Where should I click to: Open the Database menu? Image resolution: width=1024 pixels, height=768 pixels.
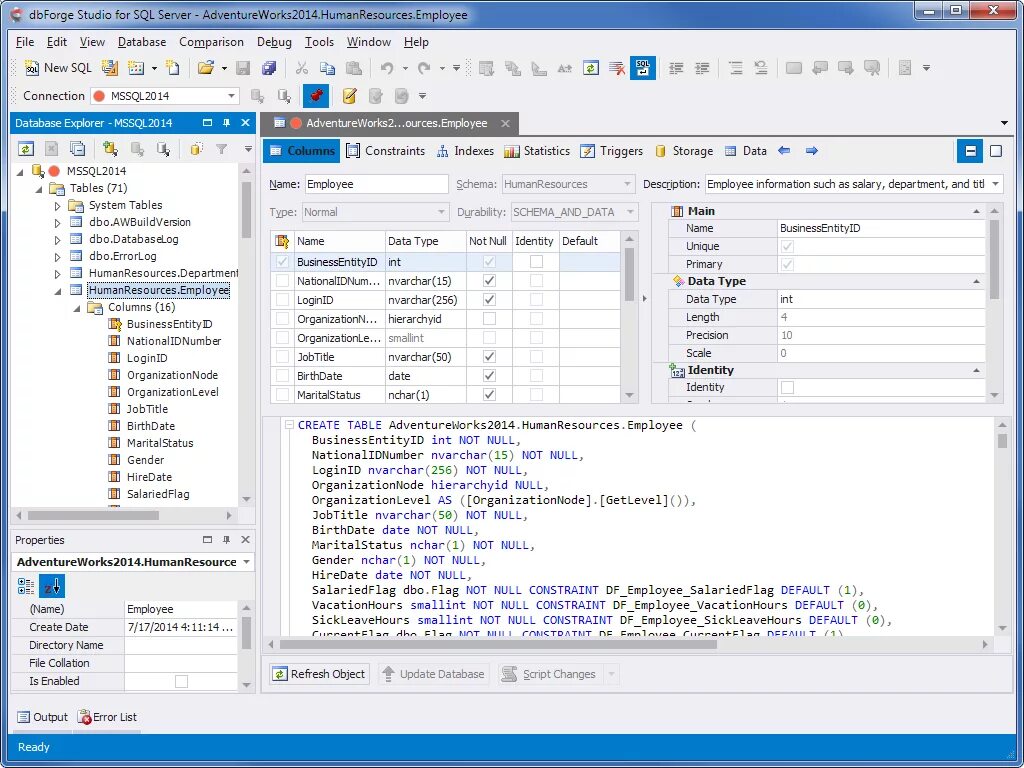[x=142, y=42]
